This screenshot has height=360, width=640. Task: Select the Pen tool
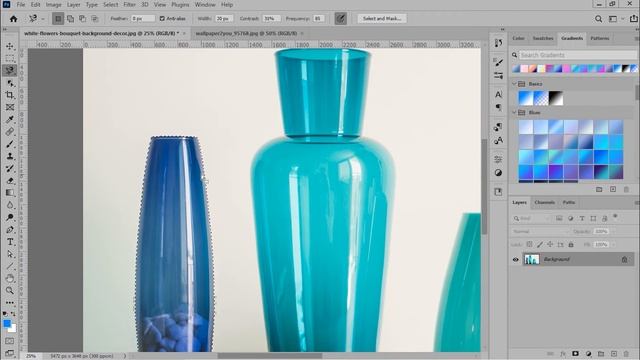[x=10, y=230]
